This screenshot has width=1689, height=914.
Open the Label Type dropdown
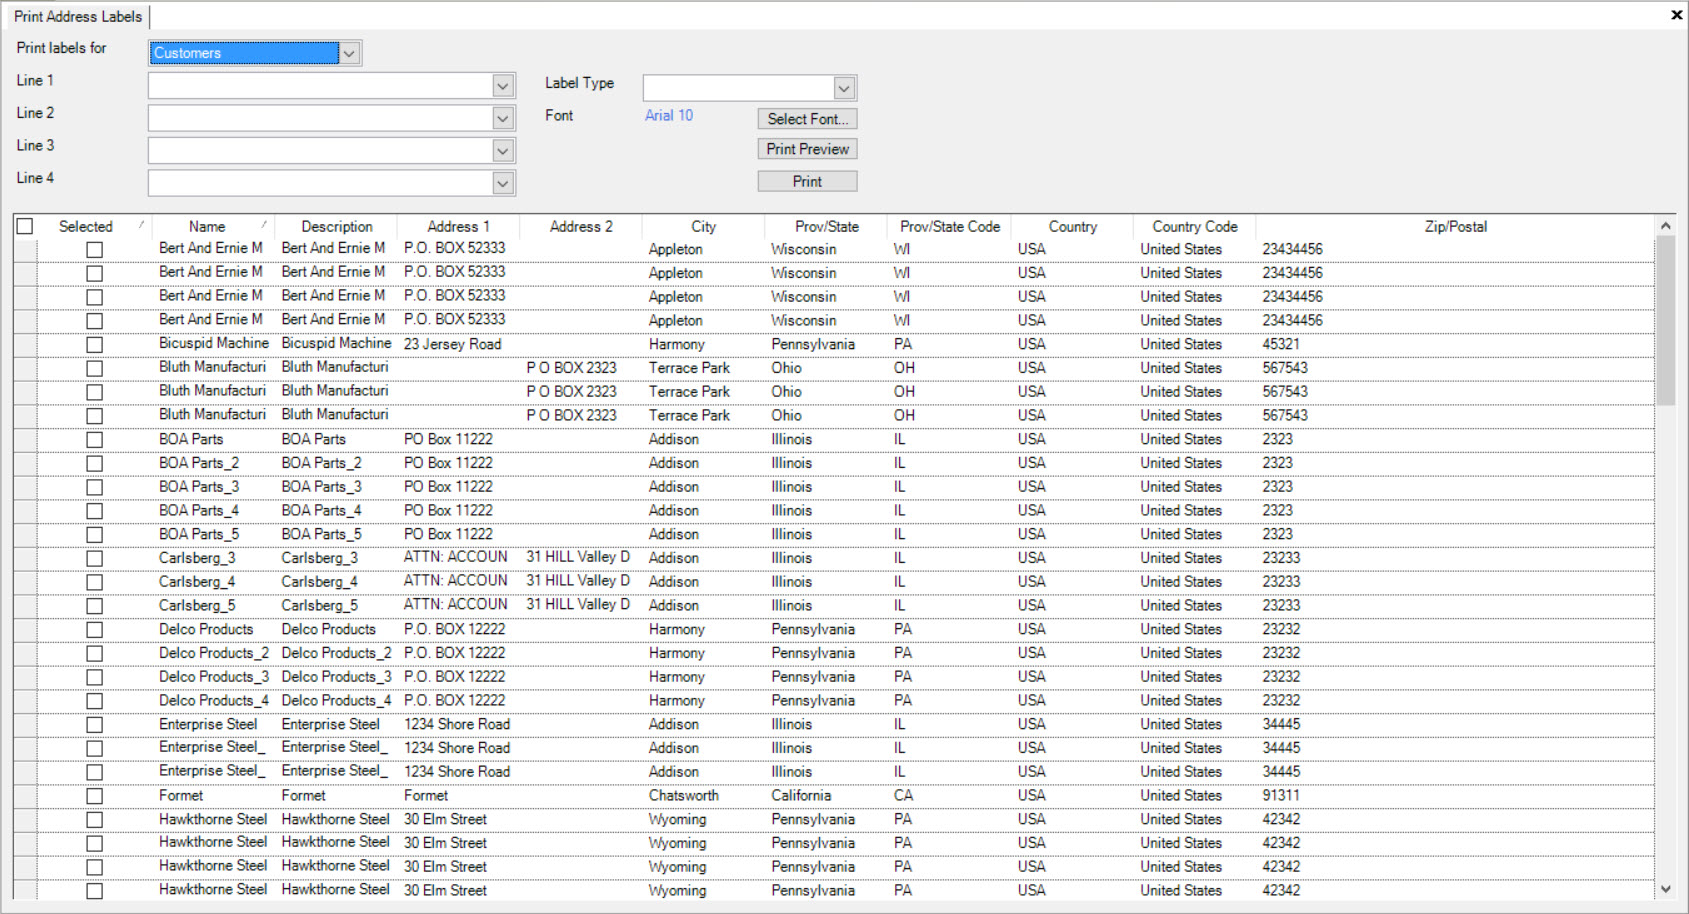point(844,88)
